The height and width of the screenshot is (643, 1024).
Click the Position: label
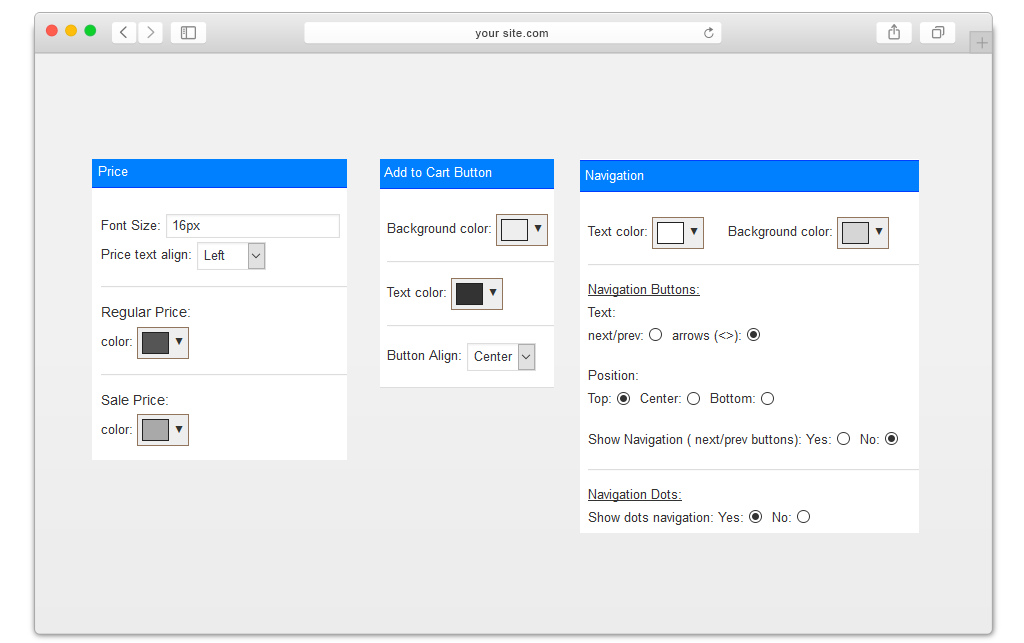tap(613, 375)
